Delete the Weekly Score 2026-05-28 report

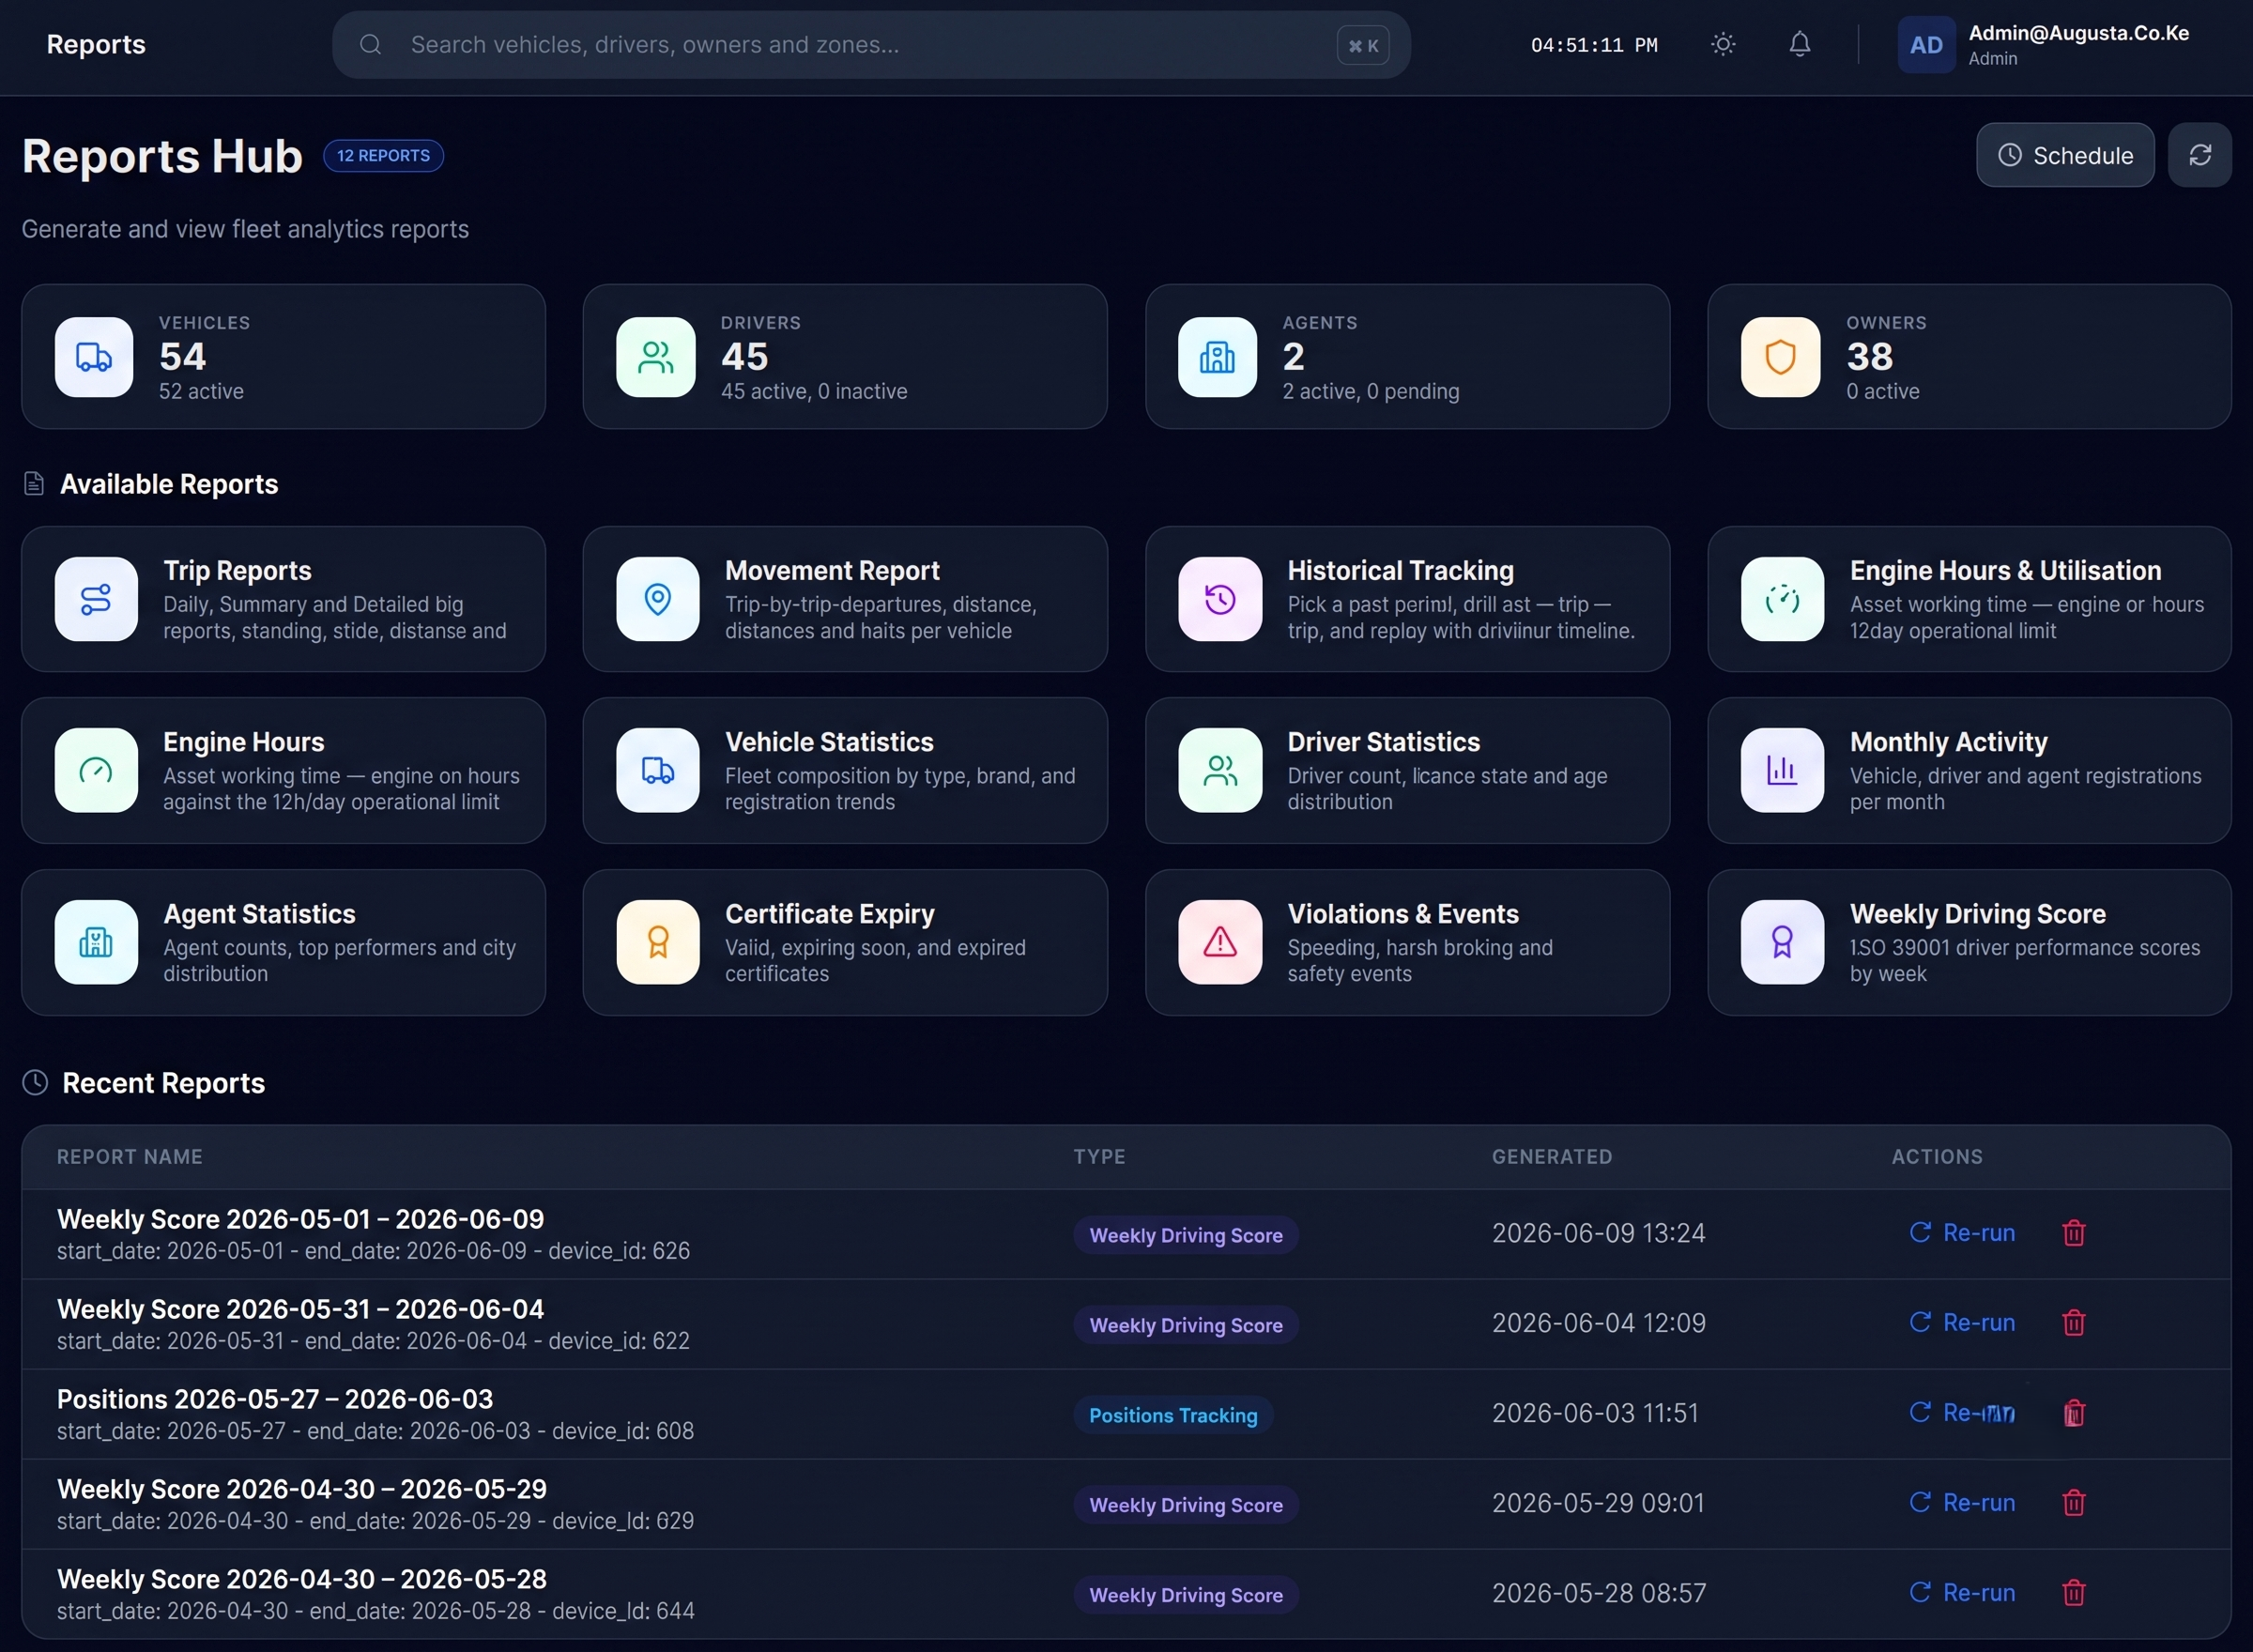tap(2073, 1593)
